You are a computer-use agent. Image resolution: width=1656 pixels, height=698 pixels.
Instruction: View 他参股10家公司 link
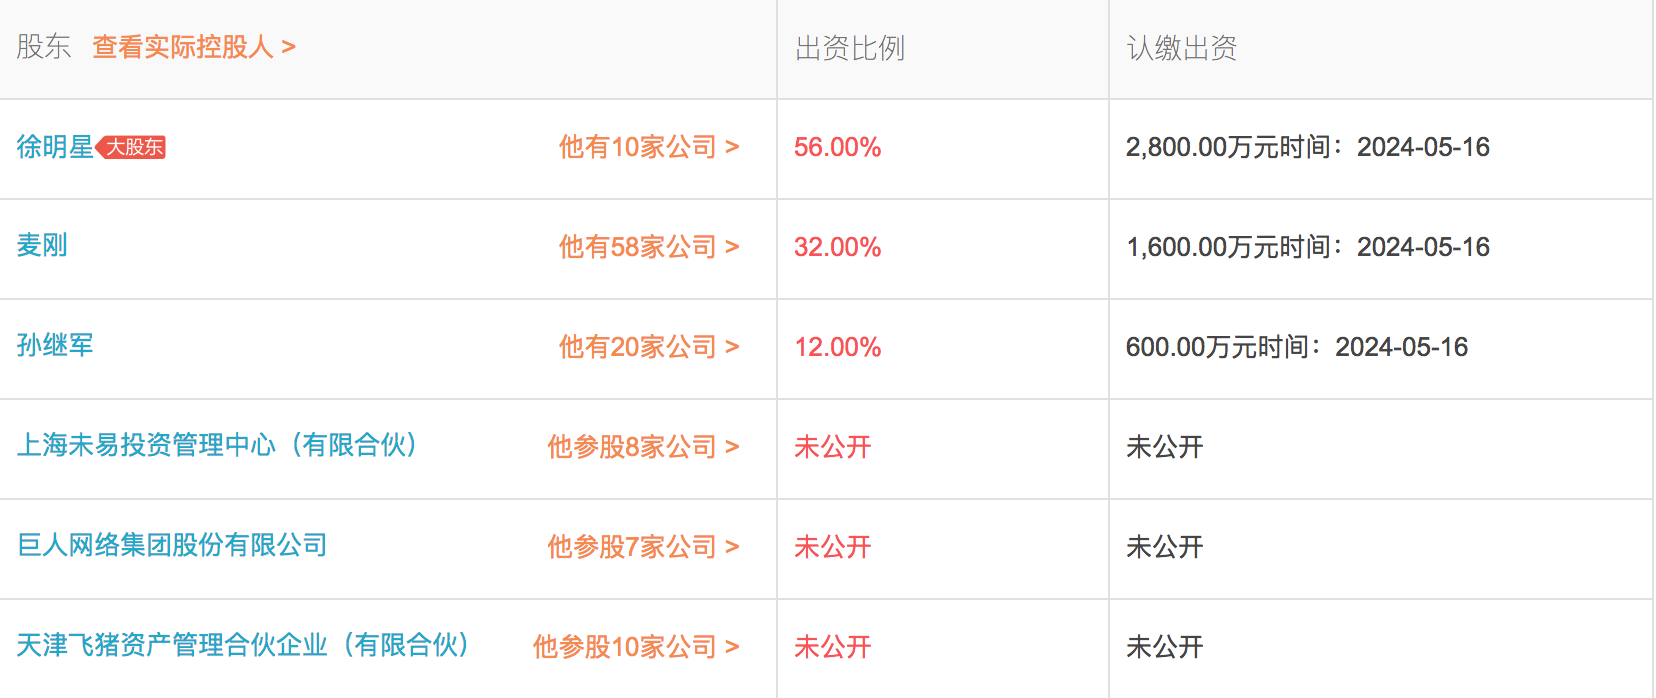coord(635,647)
